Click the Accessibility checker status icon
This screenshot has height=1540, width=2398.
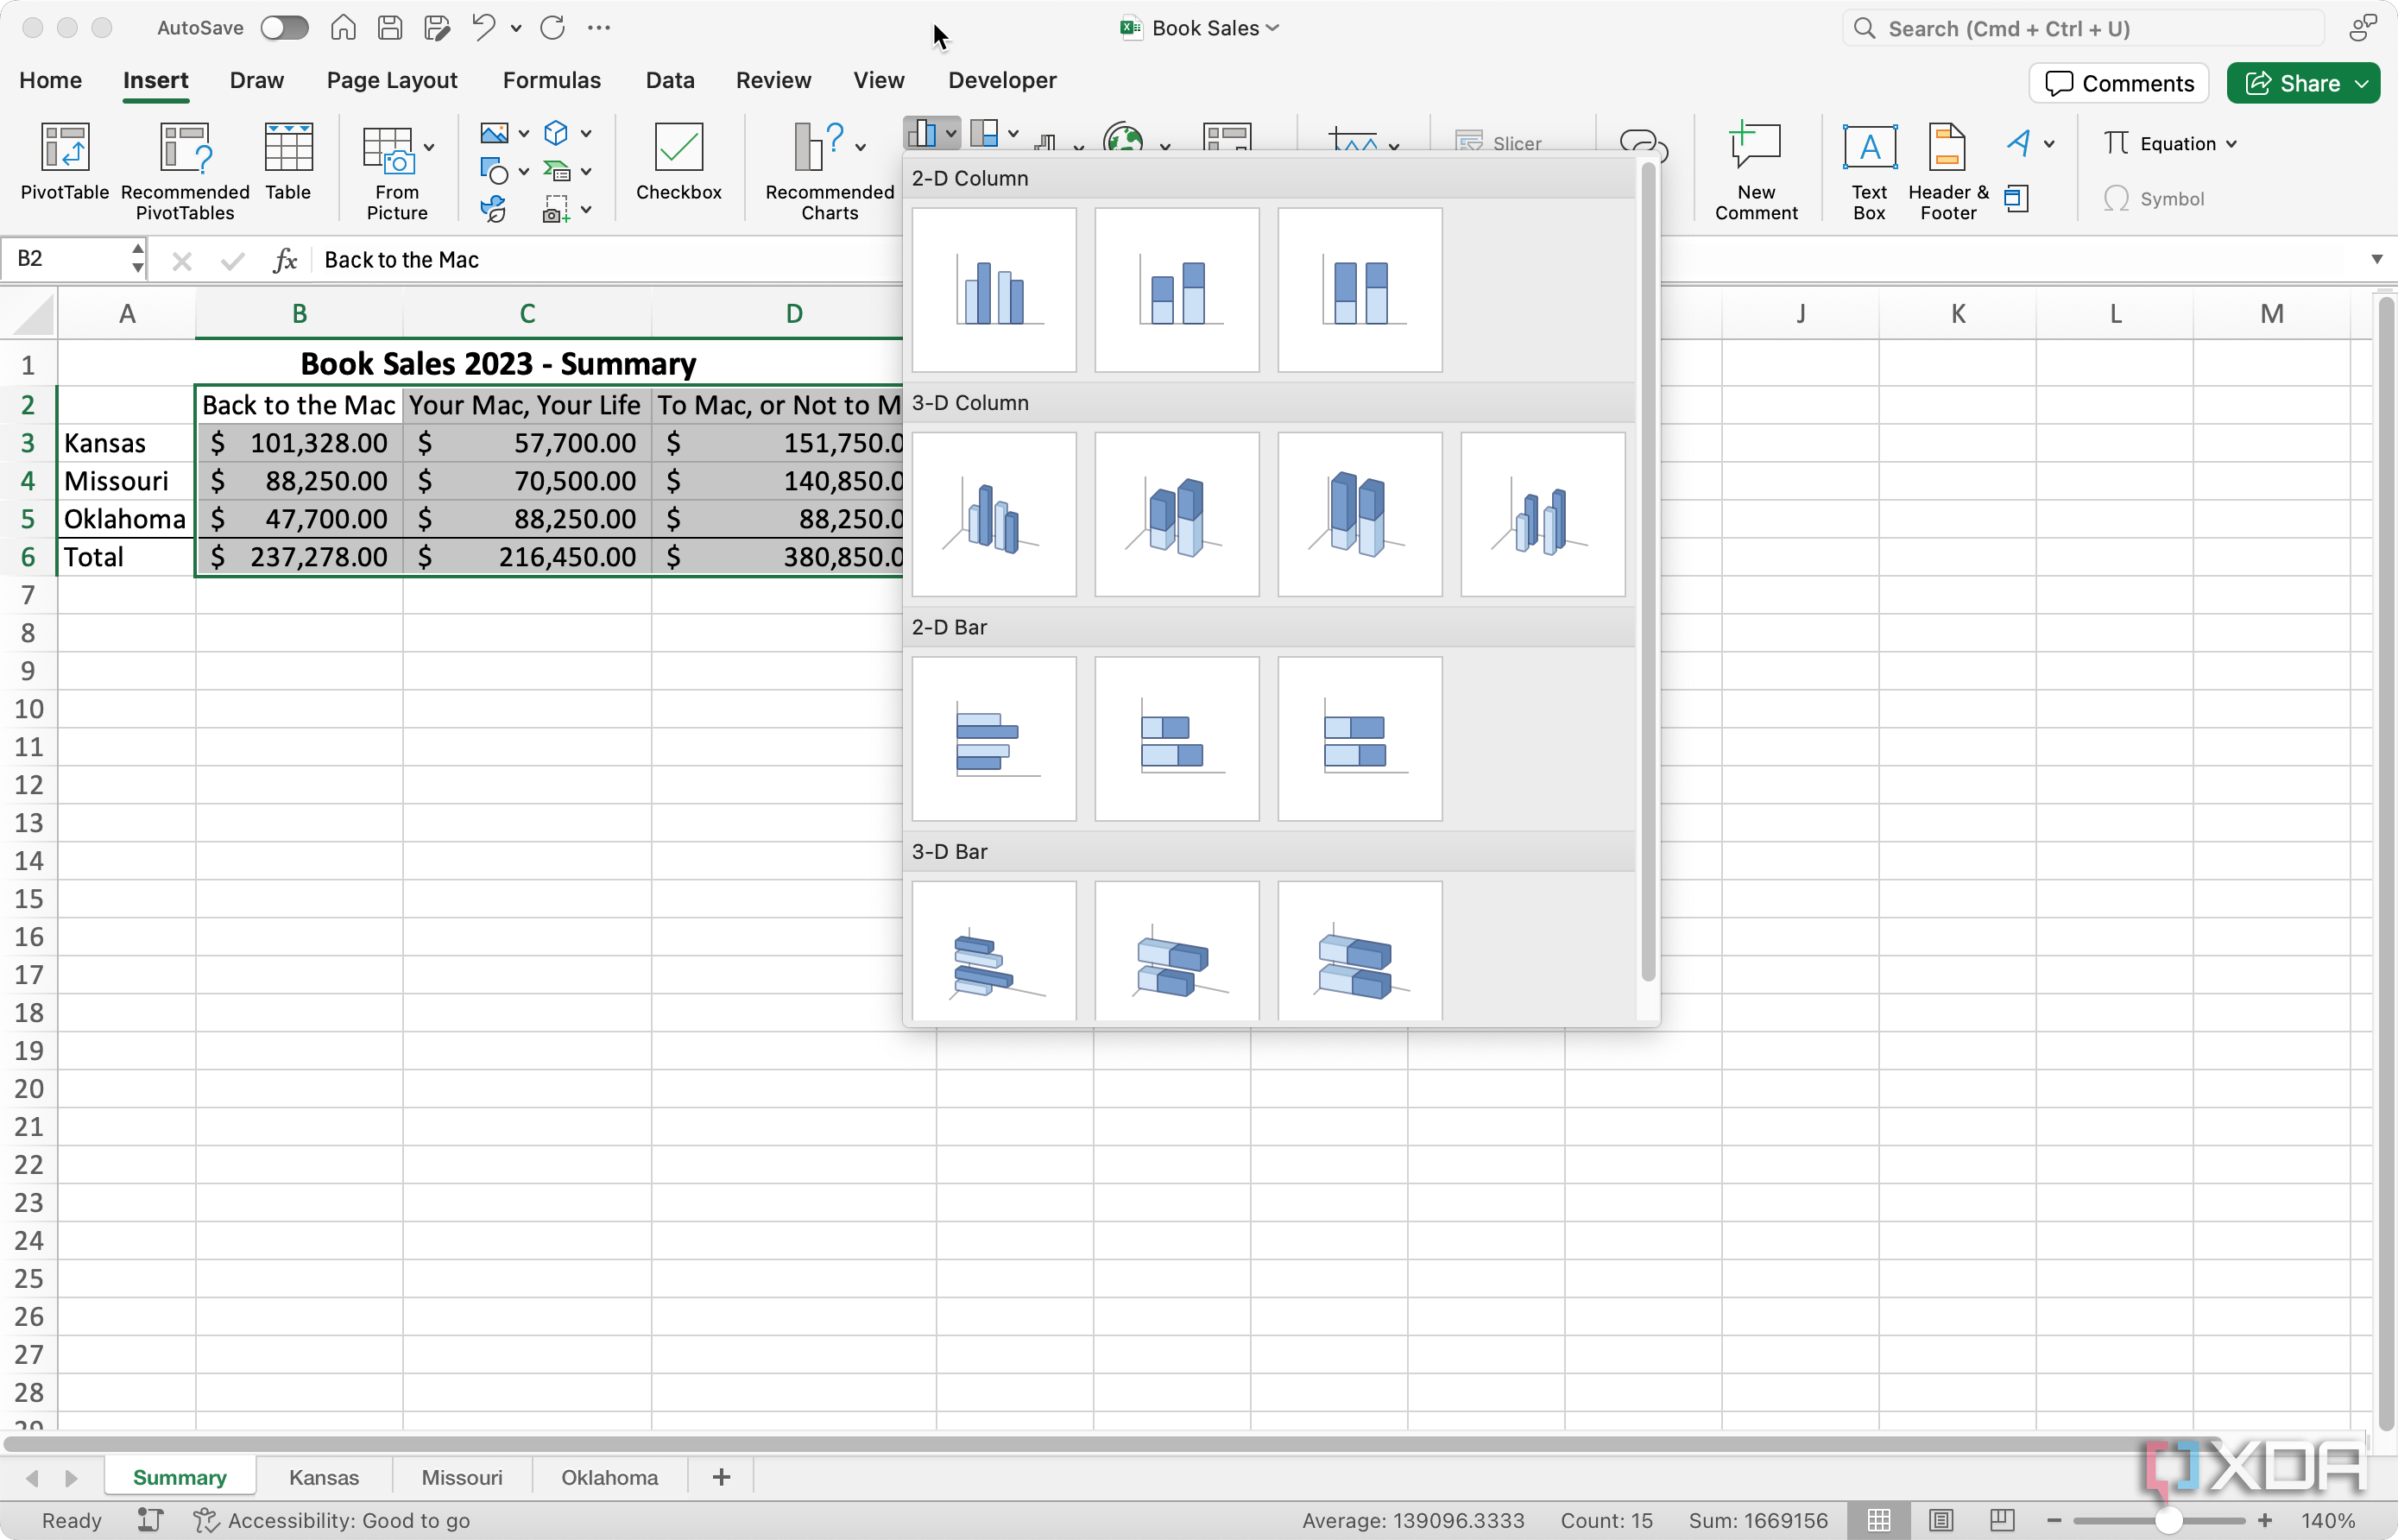coord(205,1520)
